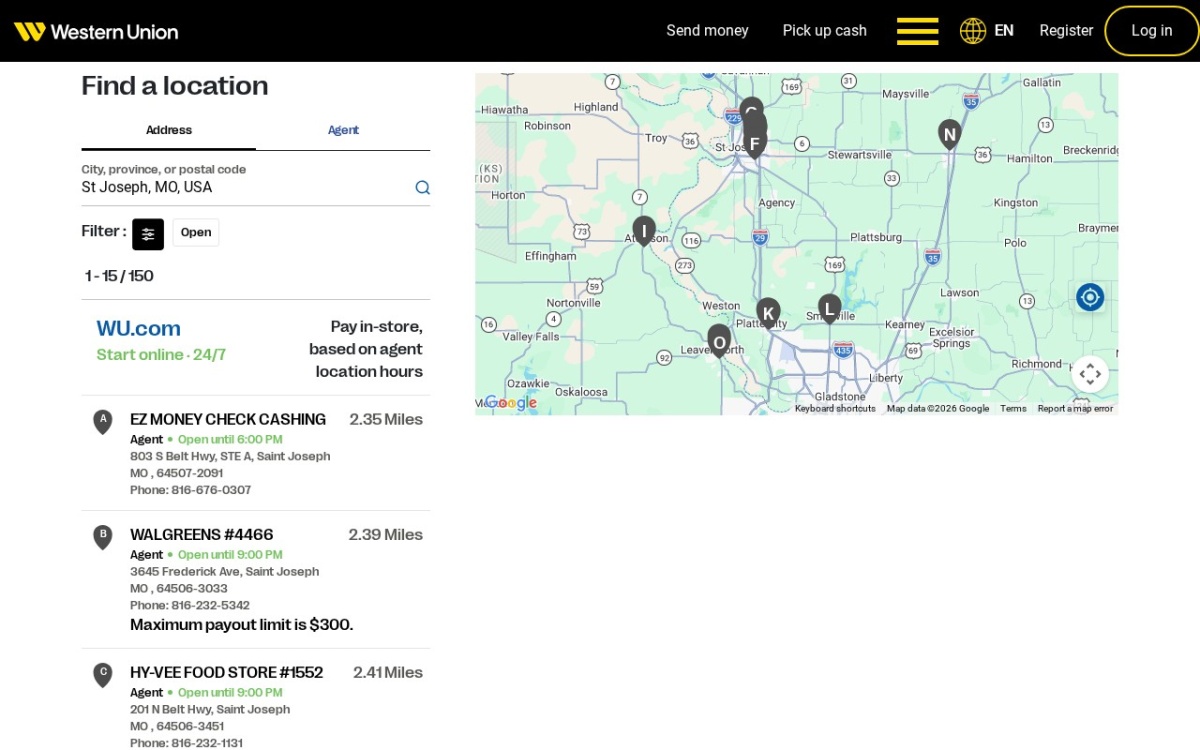The height and width of the screenshot is (750, 1200).
Task: Click marker B beside Walgreens listing
Action: click(102, 537)
